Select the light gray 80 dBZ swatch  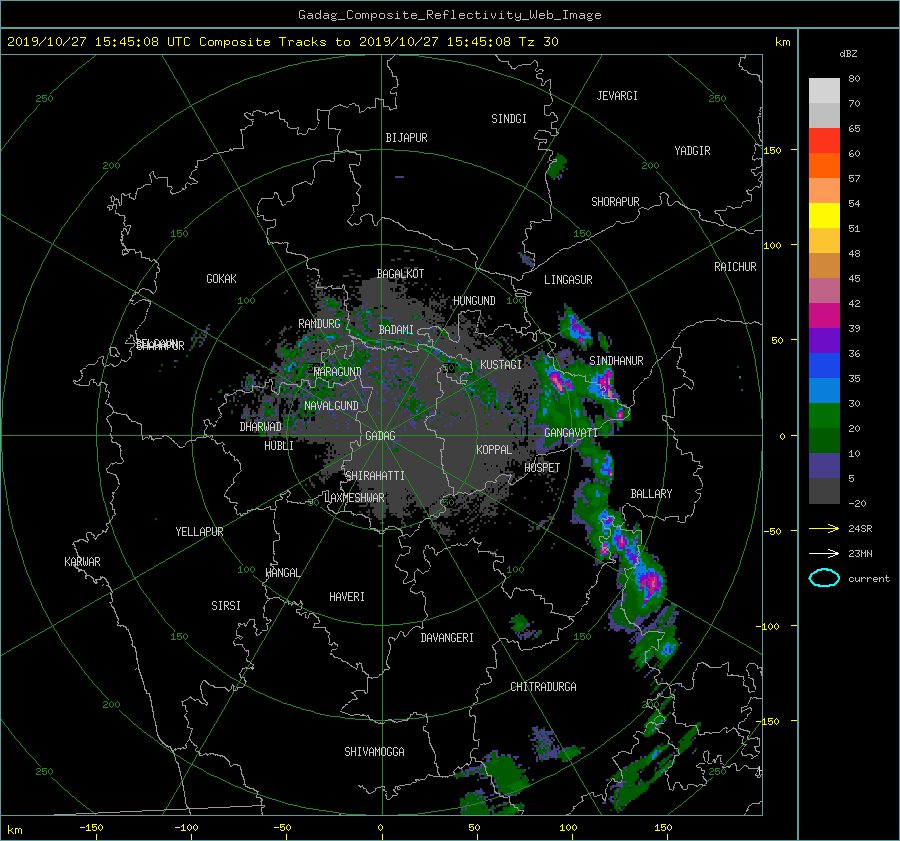click(x=824, y=91)
